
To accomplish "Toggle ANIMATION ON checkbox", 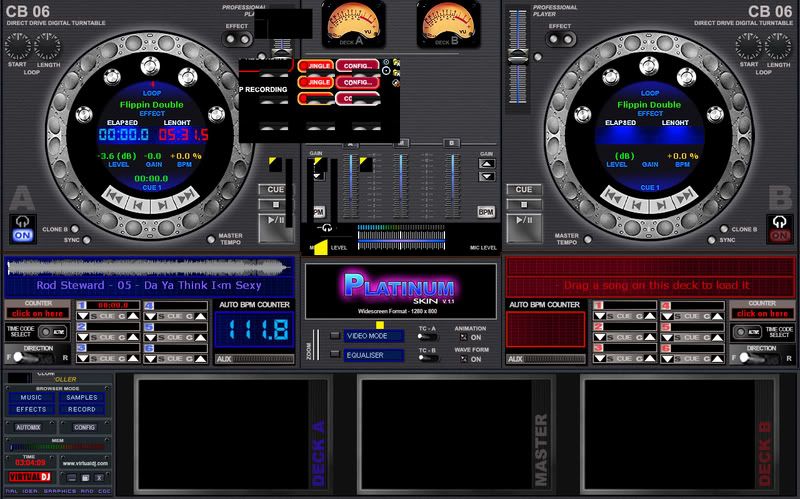I will click(463, 337).
